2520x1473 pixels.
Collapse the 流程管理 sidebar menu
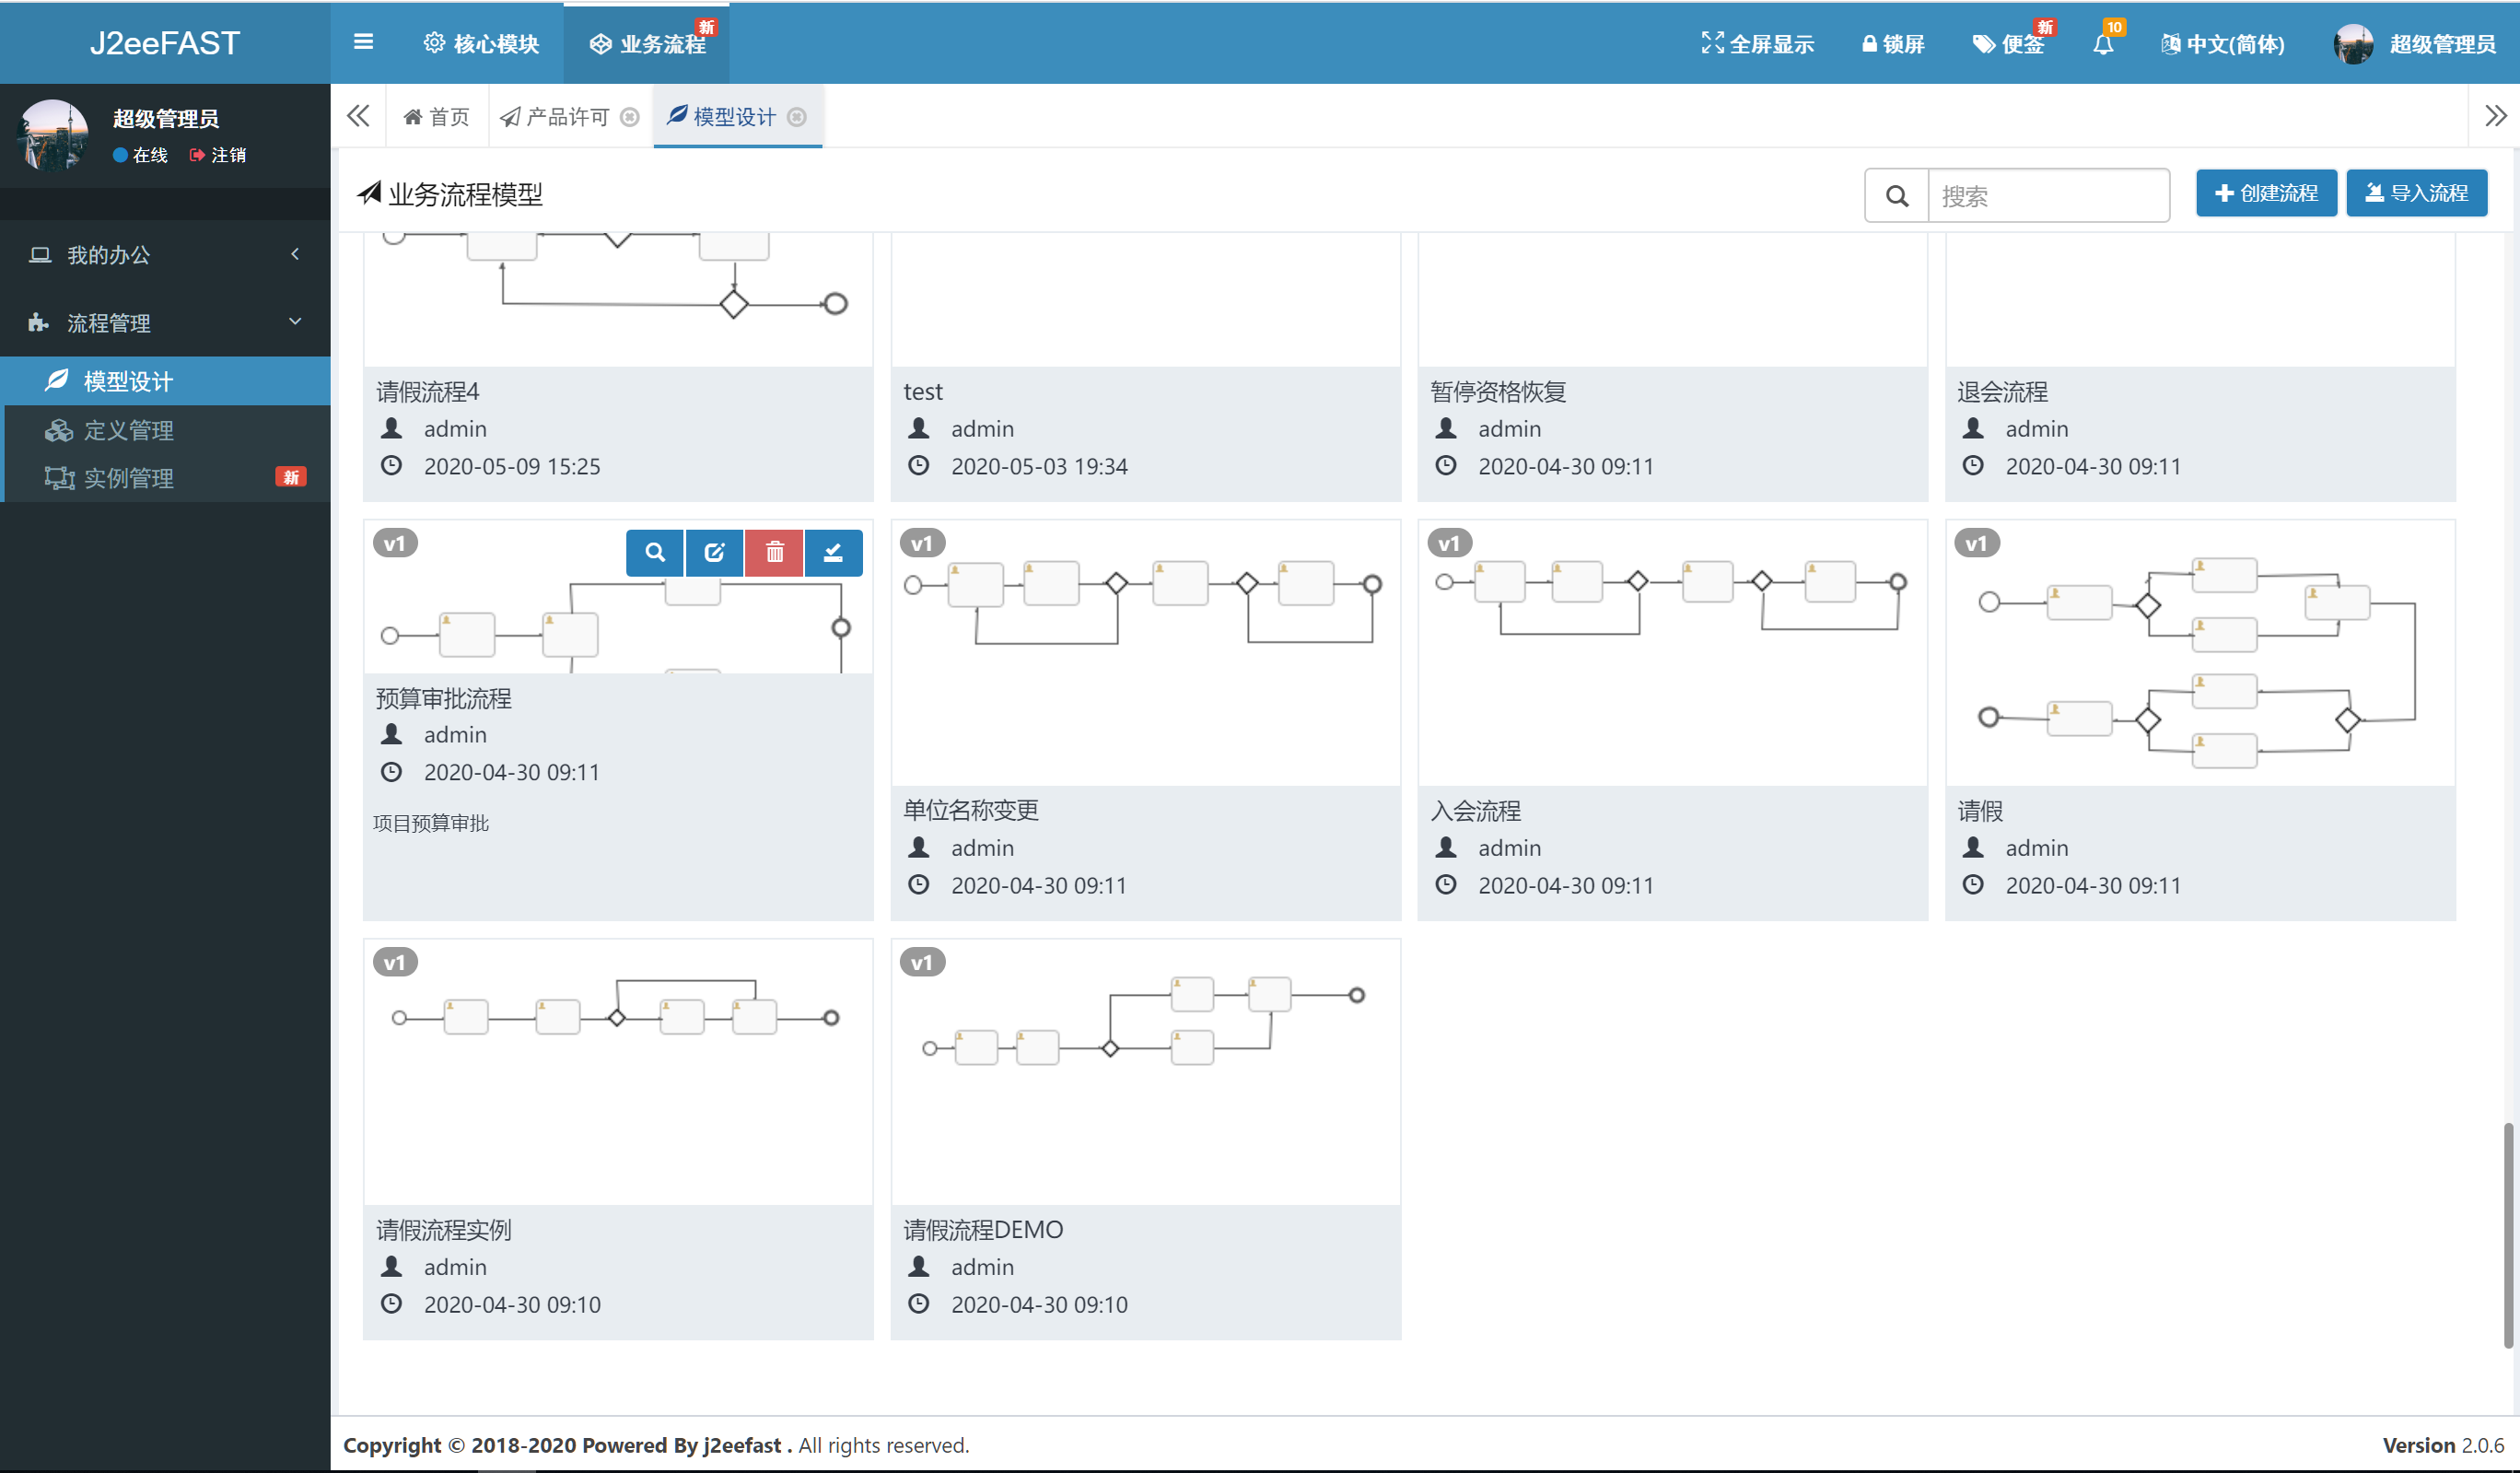click(x=165, y=322)
